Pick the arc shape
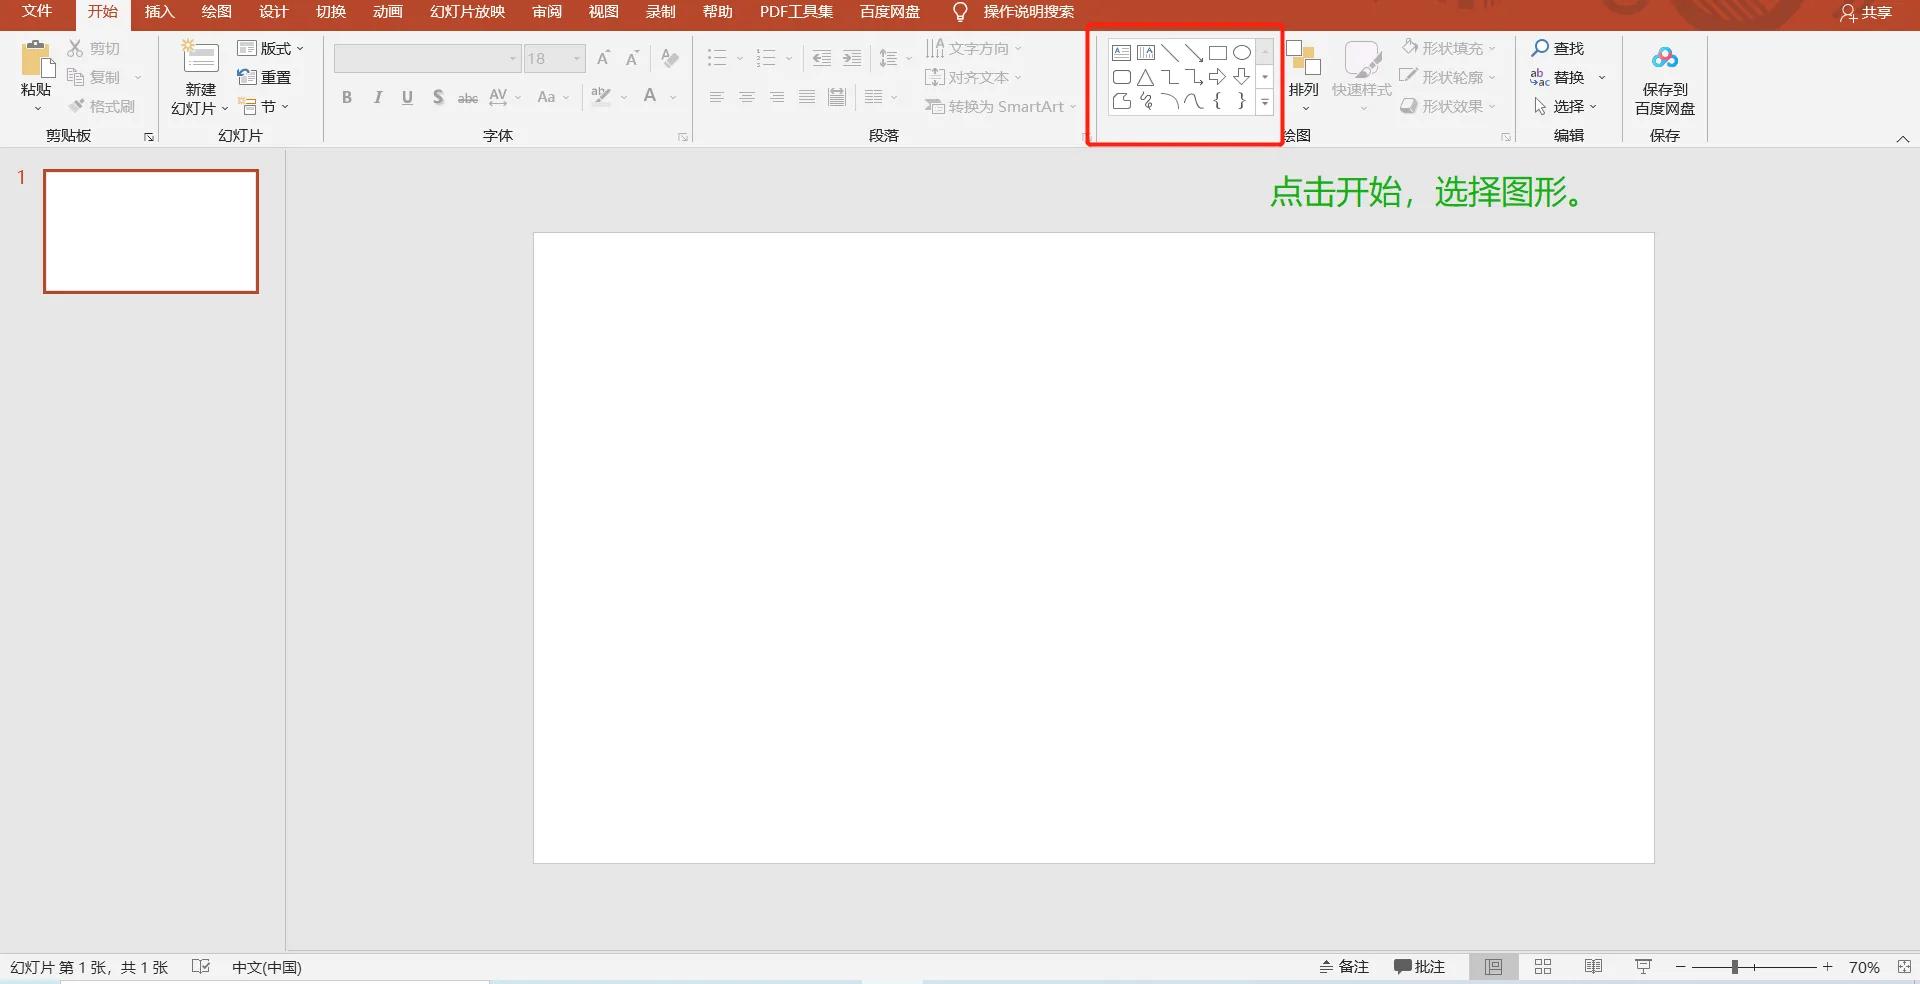 pos(1170,101)
